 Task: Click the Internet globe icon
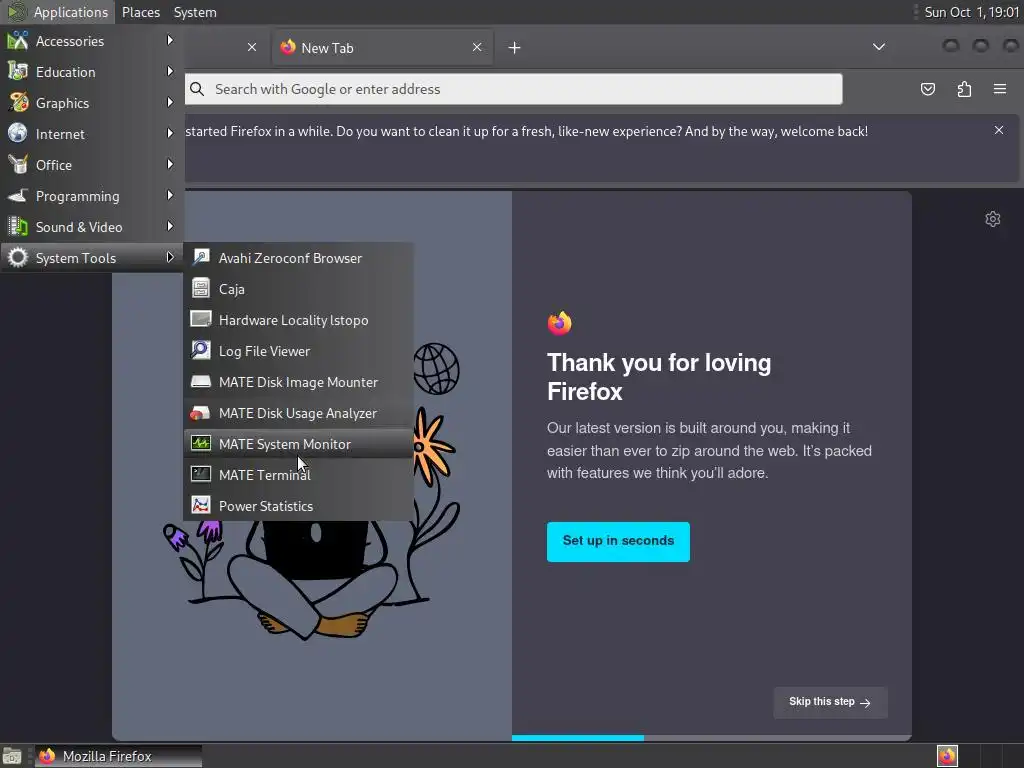pos(18,133)
